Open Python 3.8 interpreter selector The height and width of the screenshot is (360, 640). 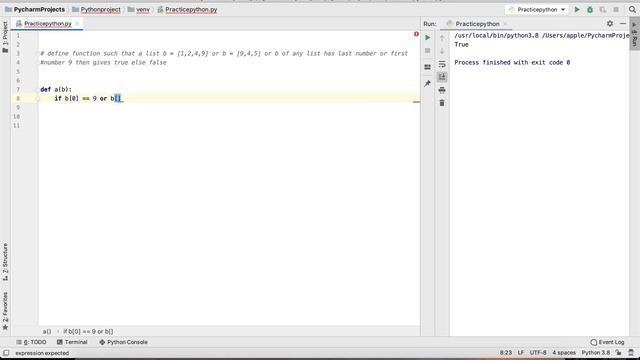(596, 353)
